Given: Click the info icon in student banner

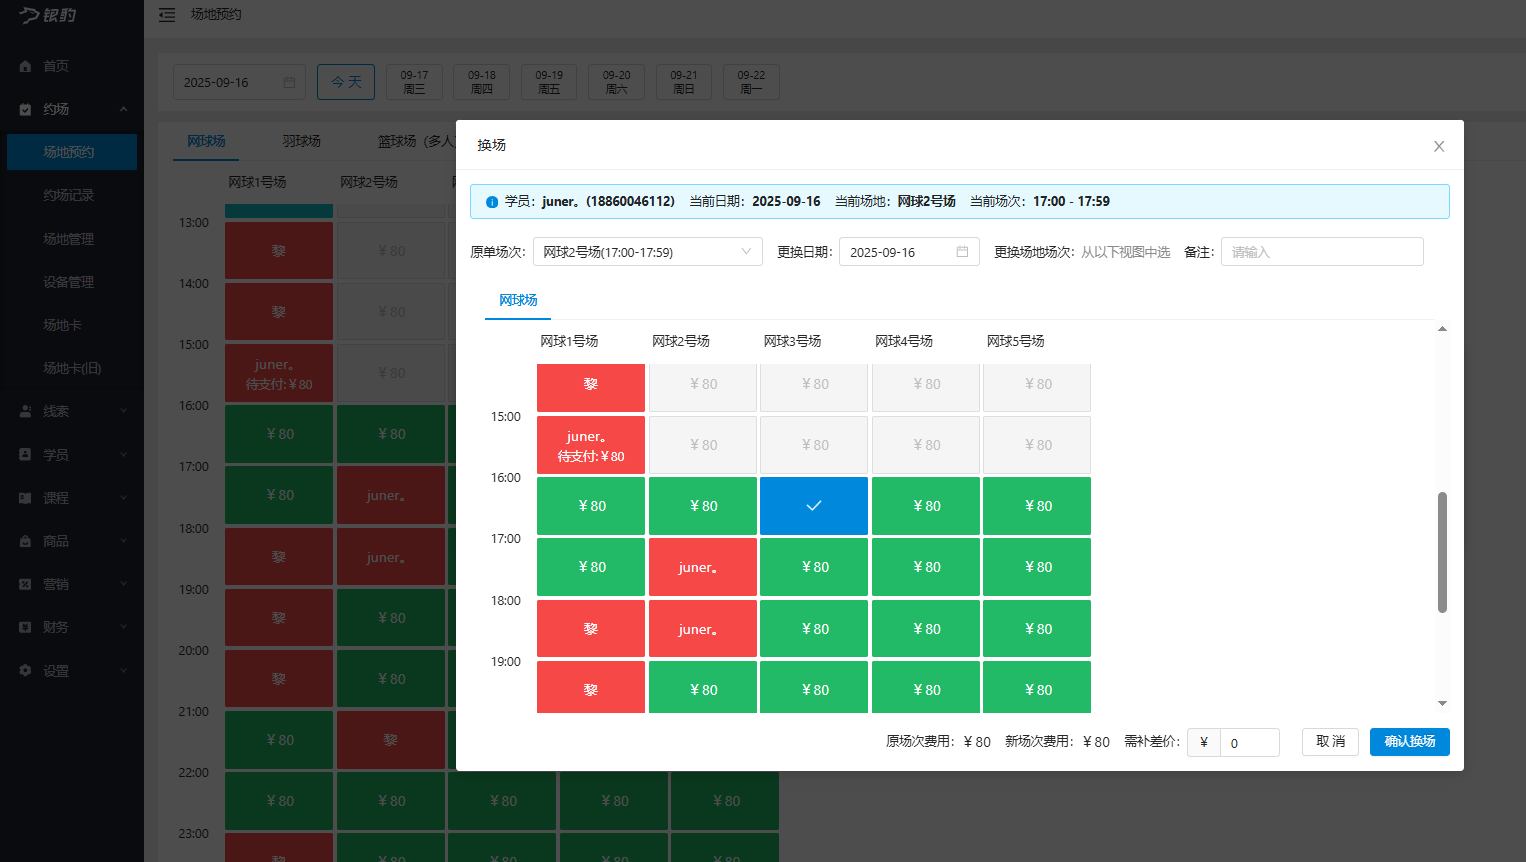Looking at the screenshot, I should [491, 202].
